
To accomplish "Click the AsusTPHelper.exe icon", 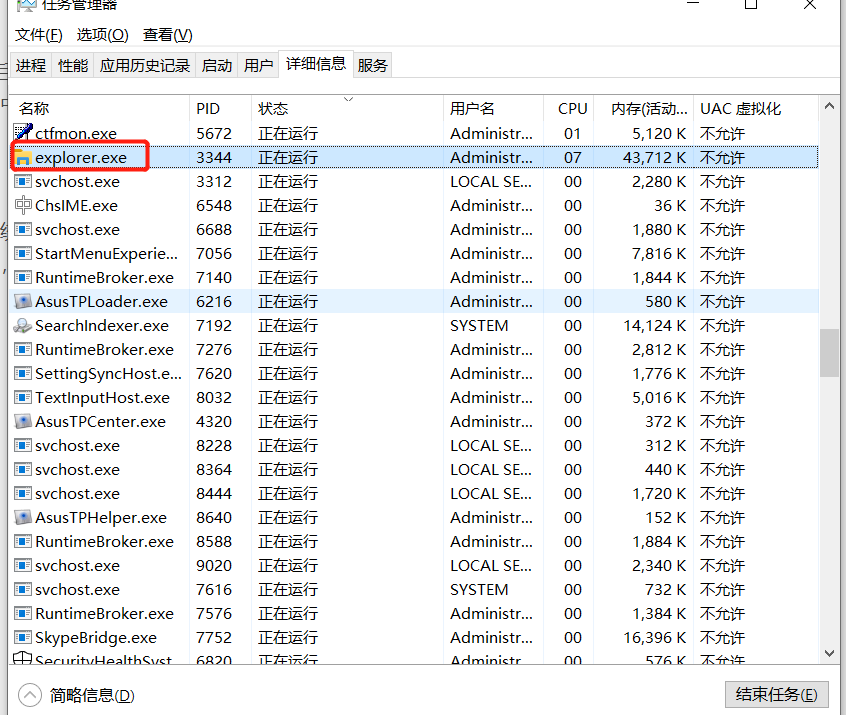I will tap(21, 517).
